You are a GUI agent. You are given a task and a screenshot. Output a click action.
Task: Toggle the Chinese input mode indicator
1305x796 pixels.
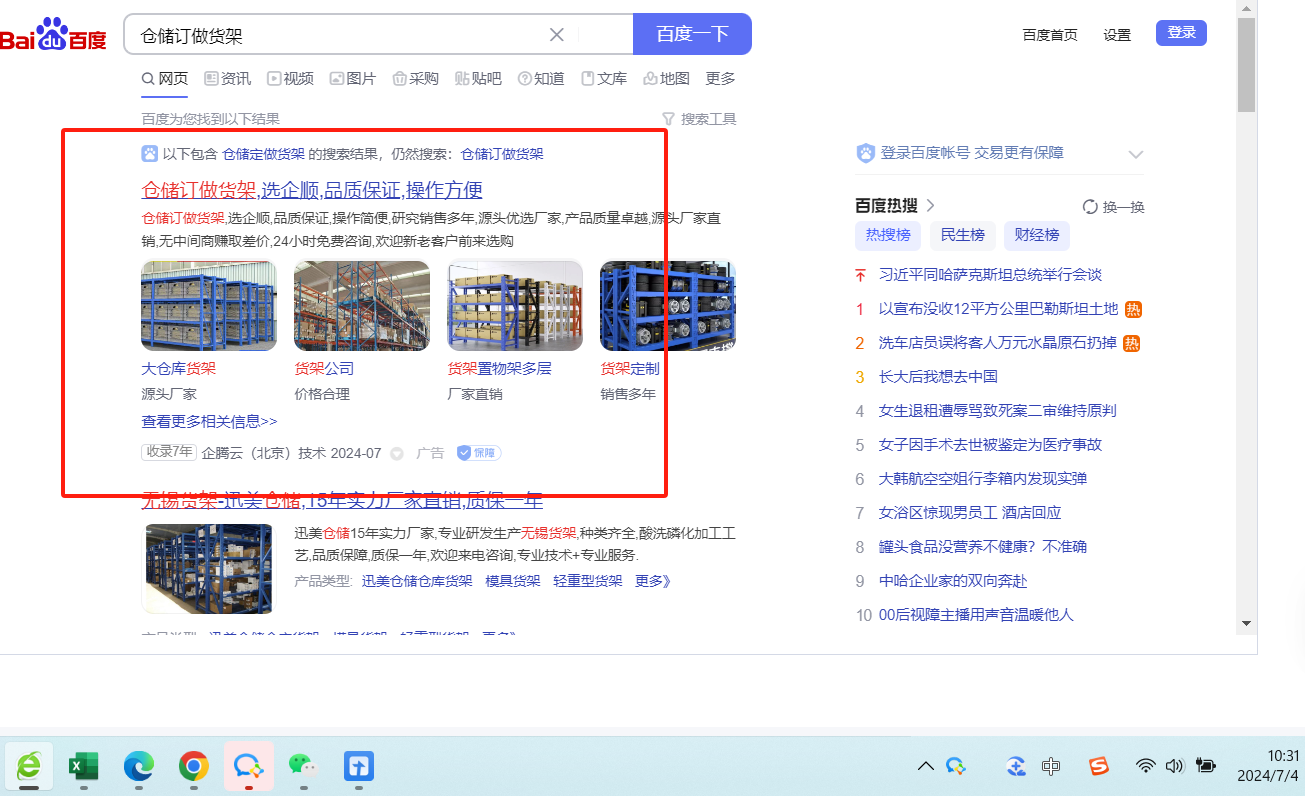[1051, 766]
